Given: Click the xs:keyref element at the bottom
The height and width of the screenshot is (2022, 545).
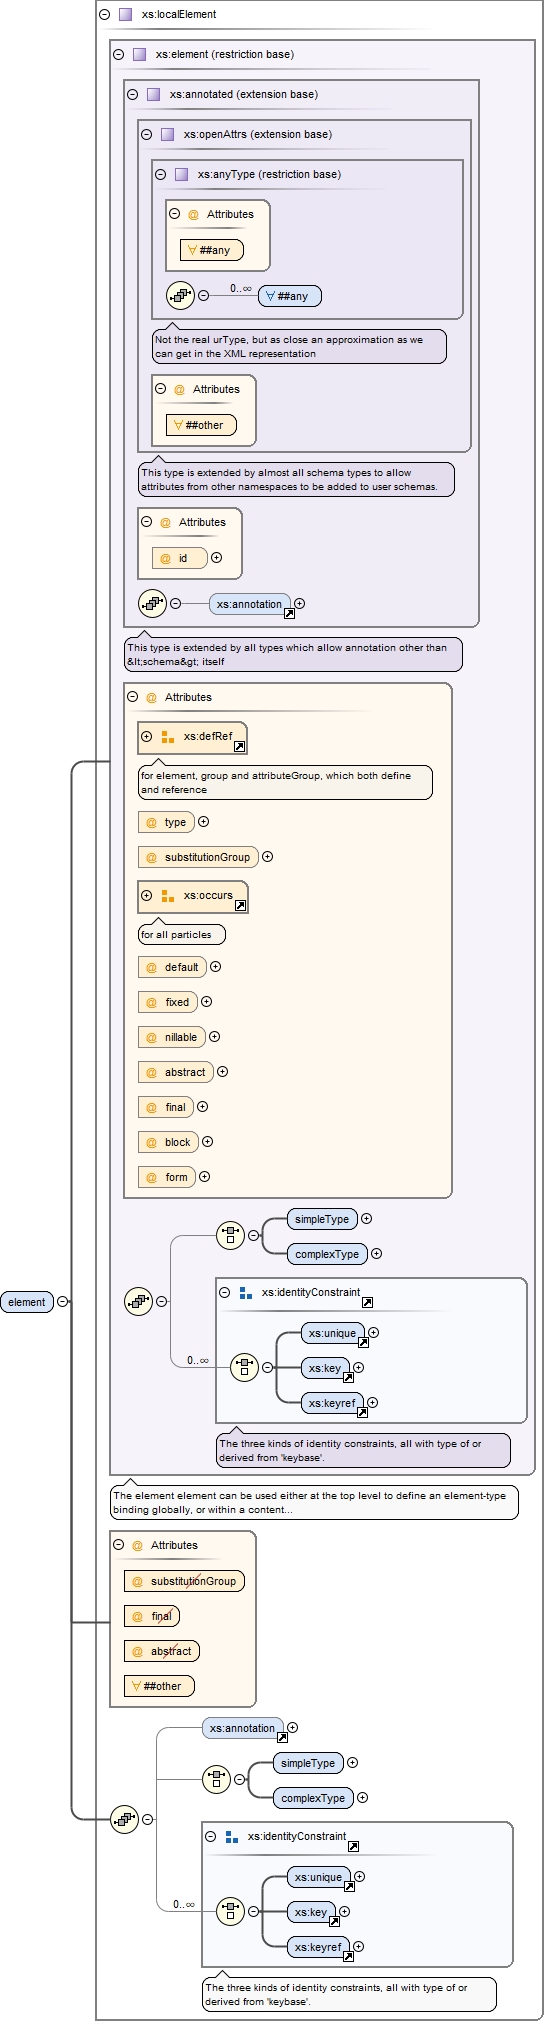Looking at the screenshot, I should (318, 1946).
